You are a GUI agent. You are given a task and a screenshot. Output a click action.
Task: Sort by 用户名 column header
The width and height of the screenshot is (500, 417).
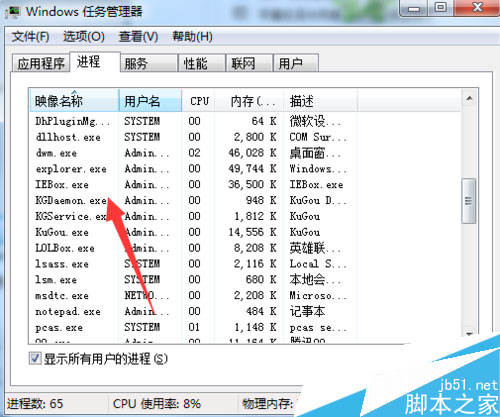(150, 101)
